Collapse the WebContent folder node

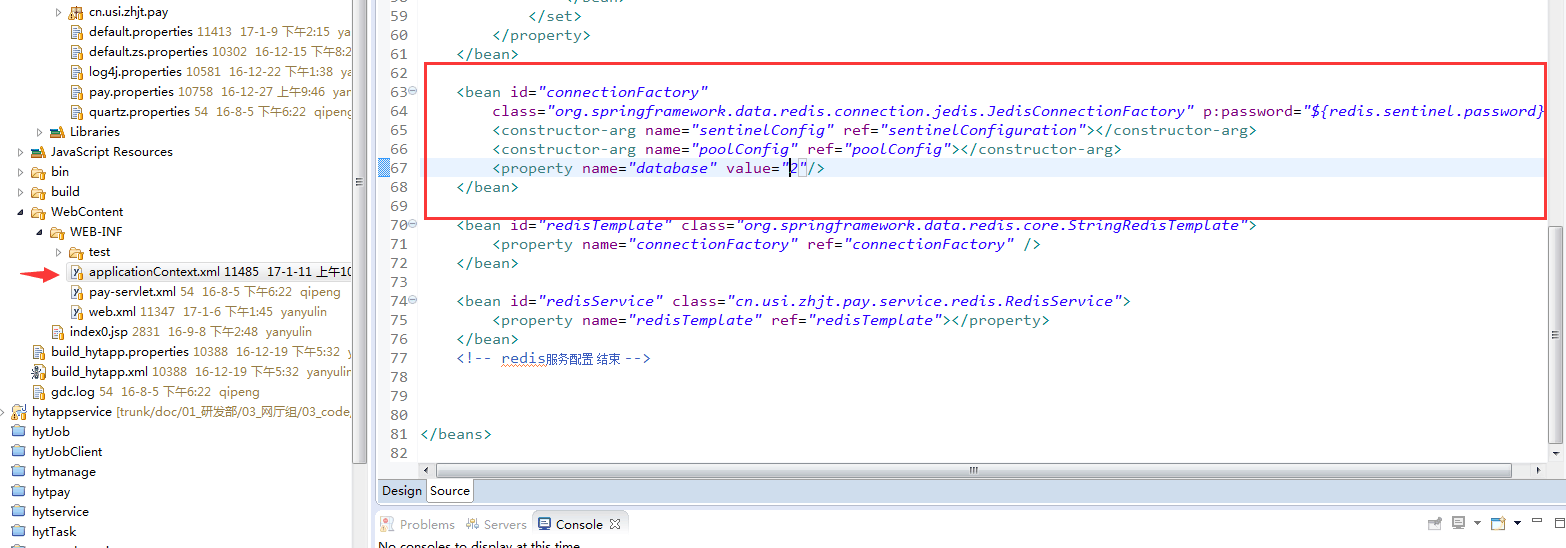coord(21,212)
